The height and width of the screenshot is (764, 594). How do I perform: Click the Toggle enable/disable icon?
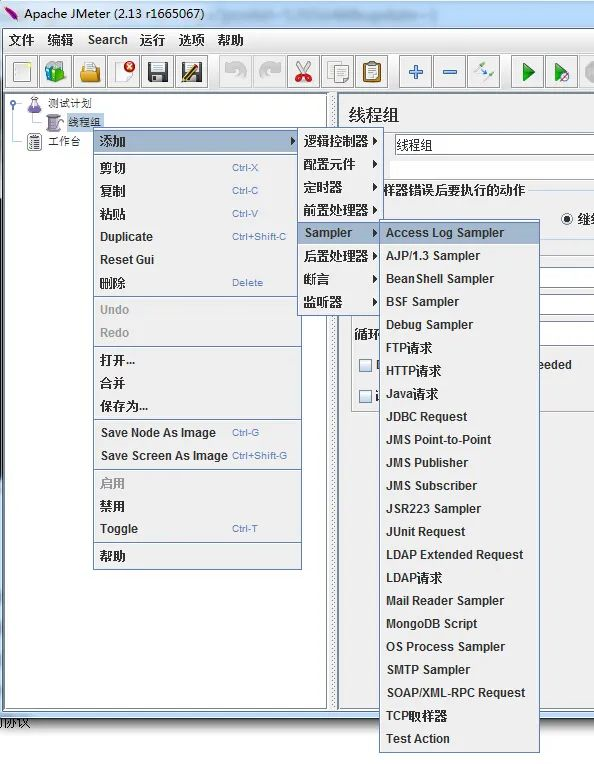click(x=483, y=72)
